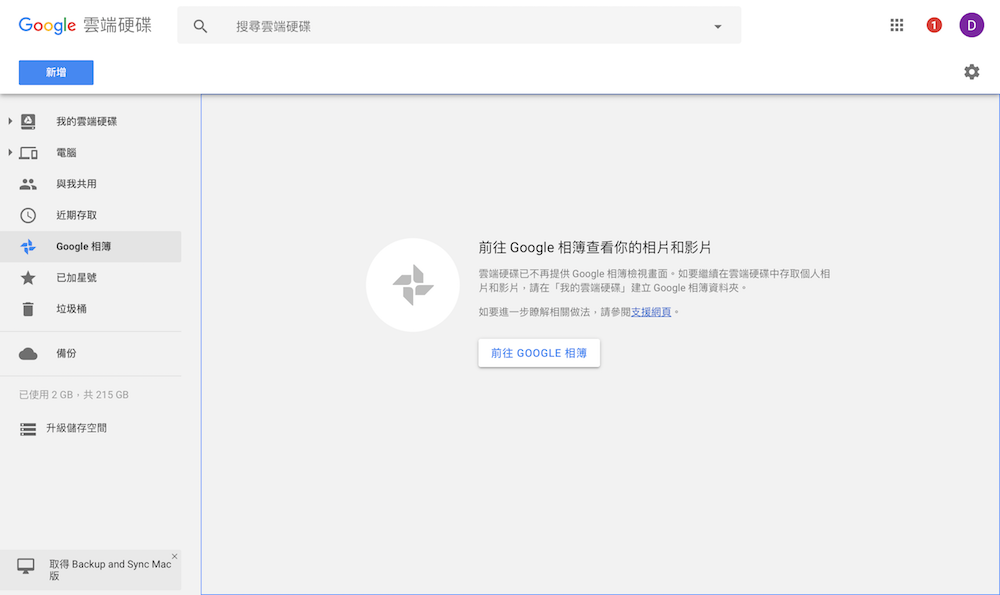
Task: Expand 我的雲端硬碟 in the sidebar
Action: (x=9, y=121)
